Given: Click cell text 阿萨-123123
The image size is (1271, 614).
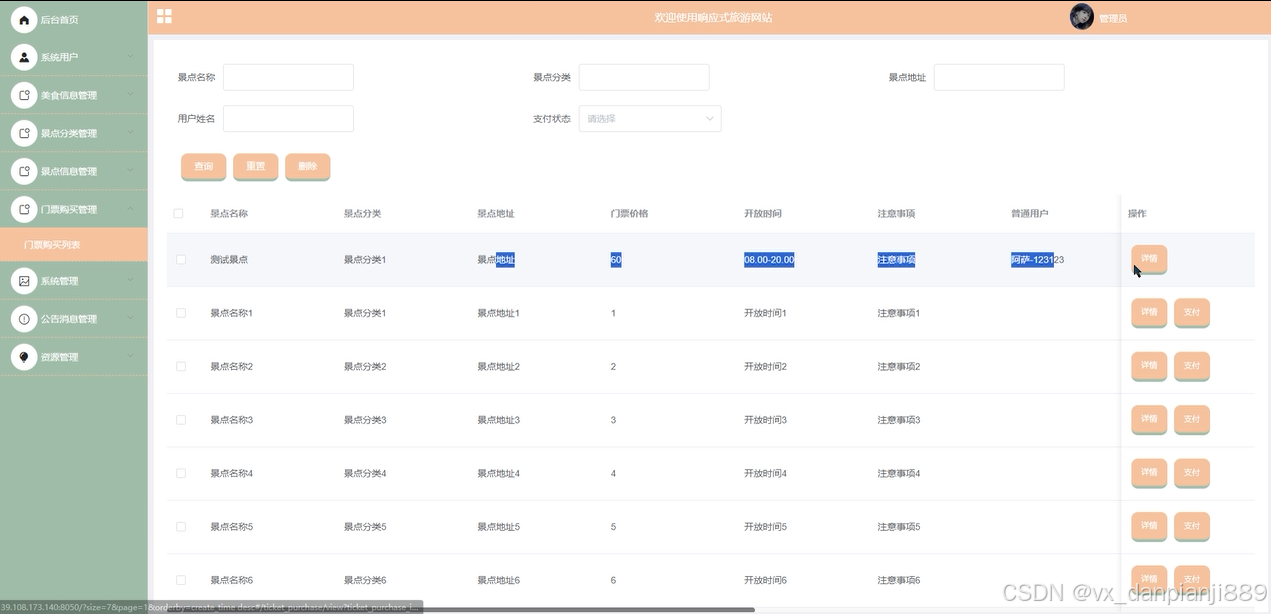Looking at the screenshot, I should [x=1037, y=260].
